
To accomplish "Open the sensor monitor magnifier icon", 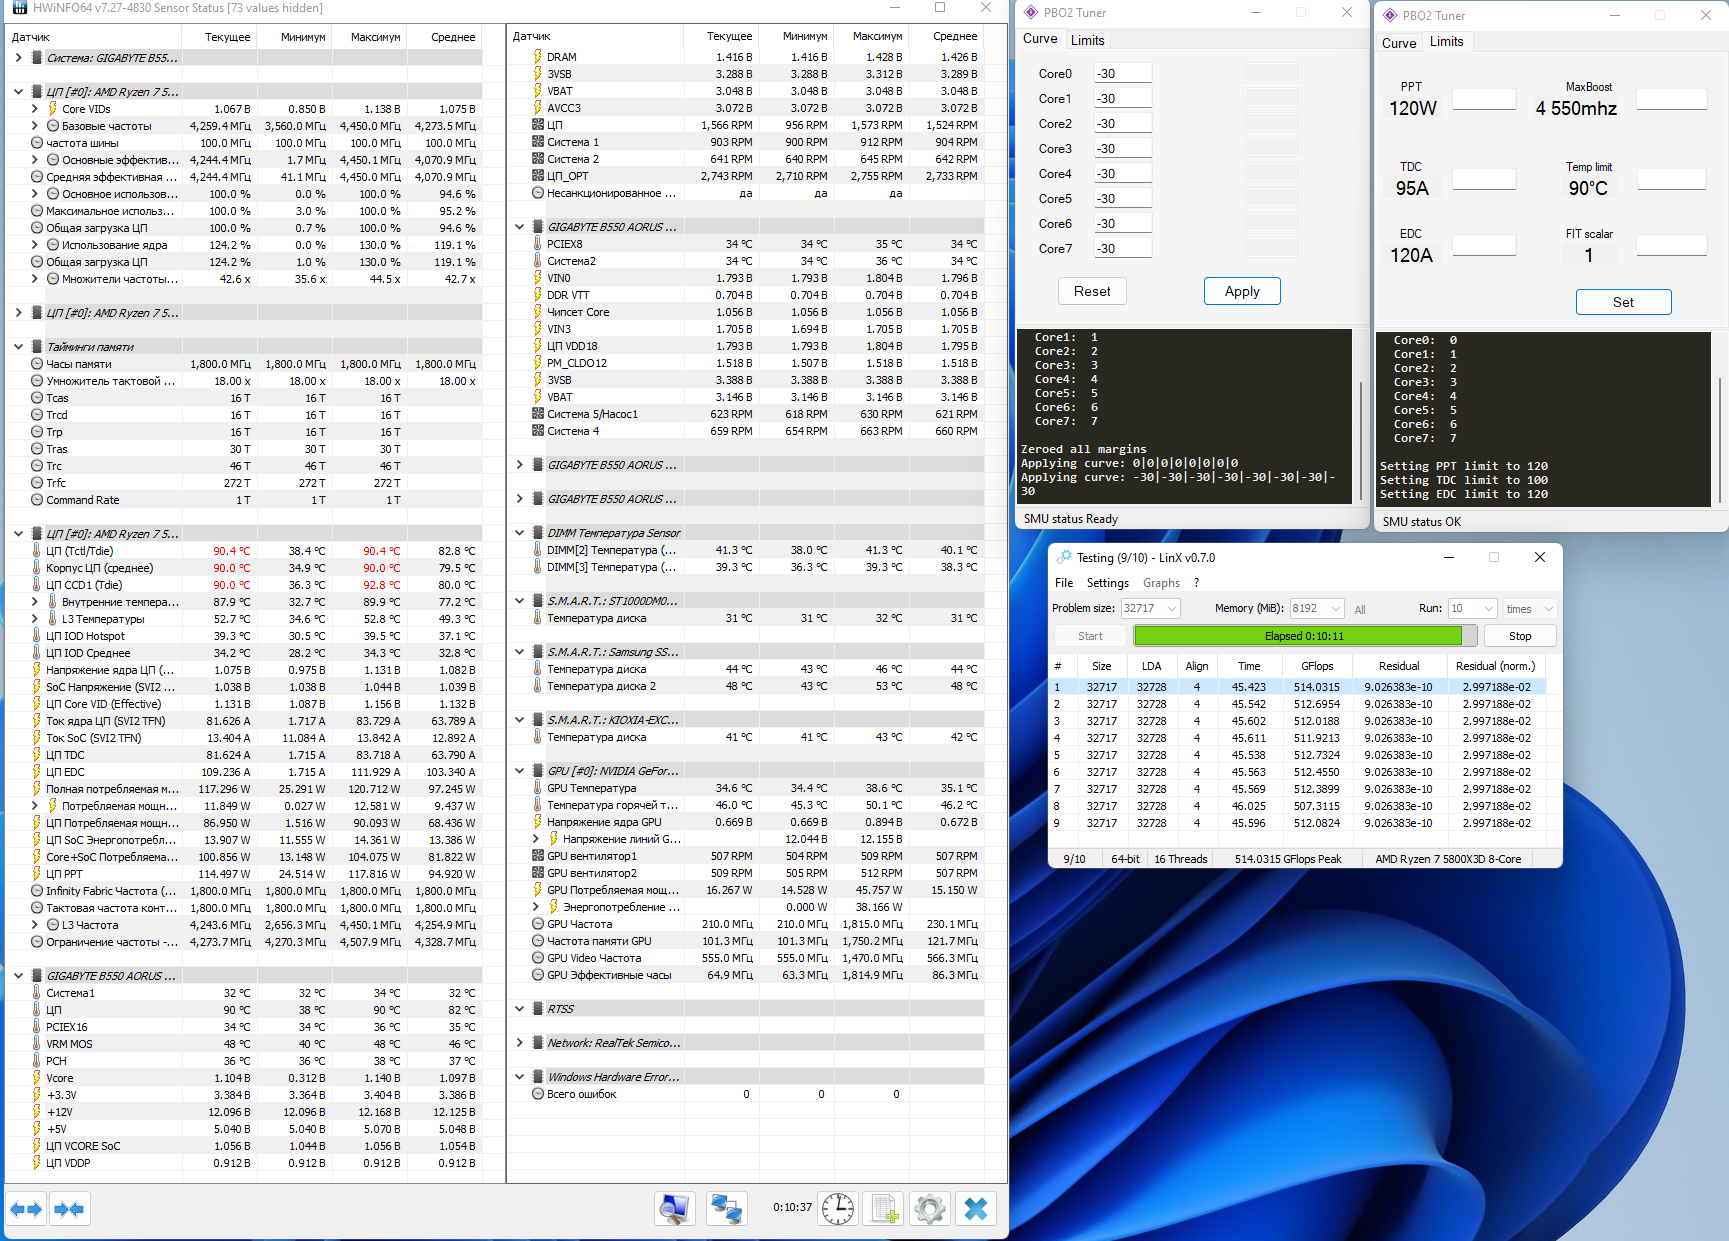I will coord(676,1209).
